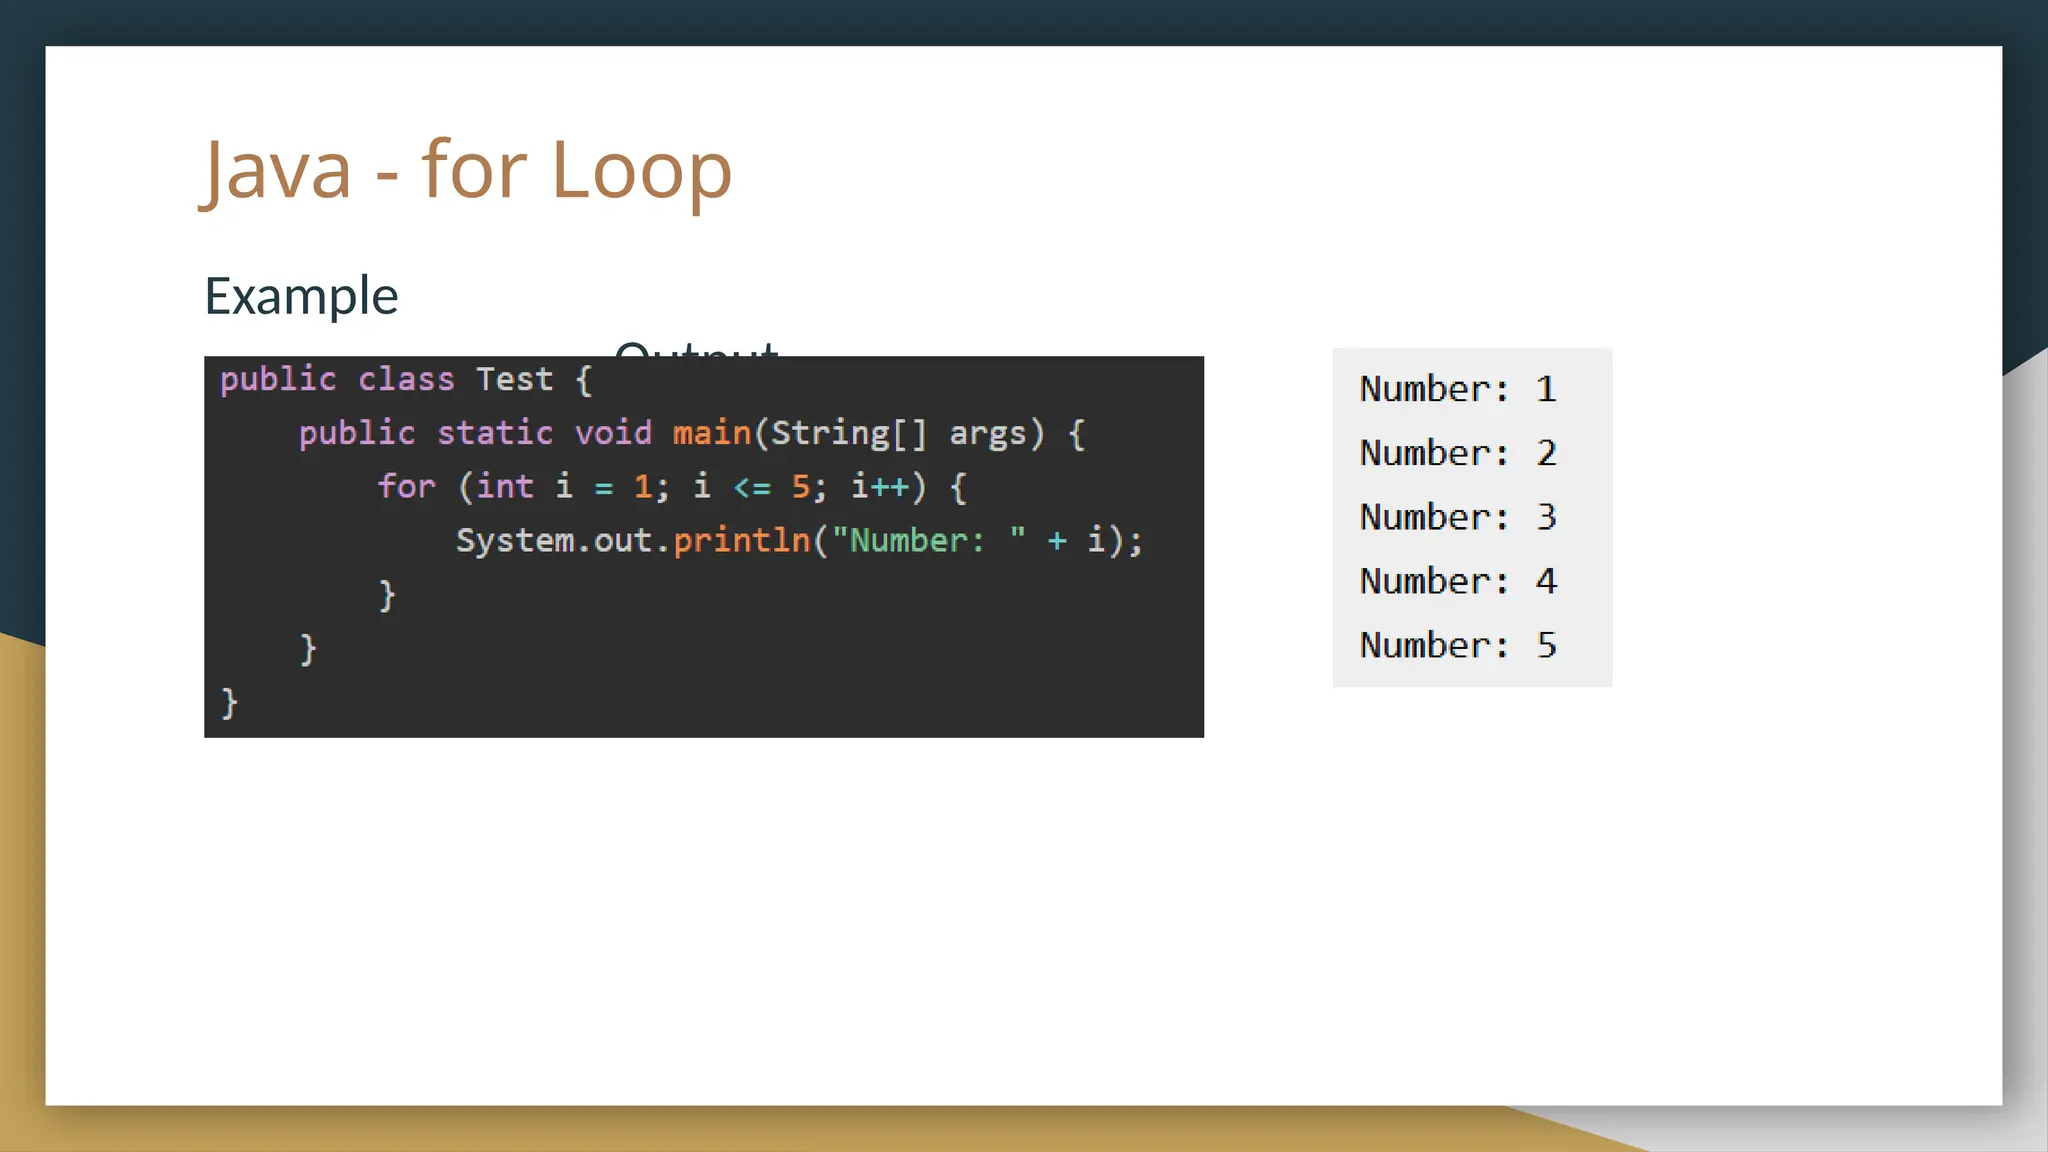Image resolution: width=2048 pixels, height=1152 pixels.
Task: Click 'String[] args' in the method signature
Action: pyautogui.click(x=898, y=433)
